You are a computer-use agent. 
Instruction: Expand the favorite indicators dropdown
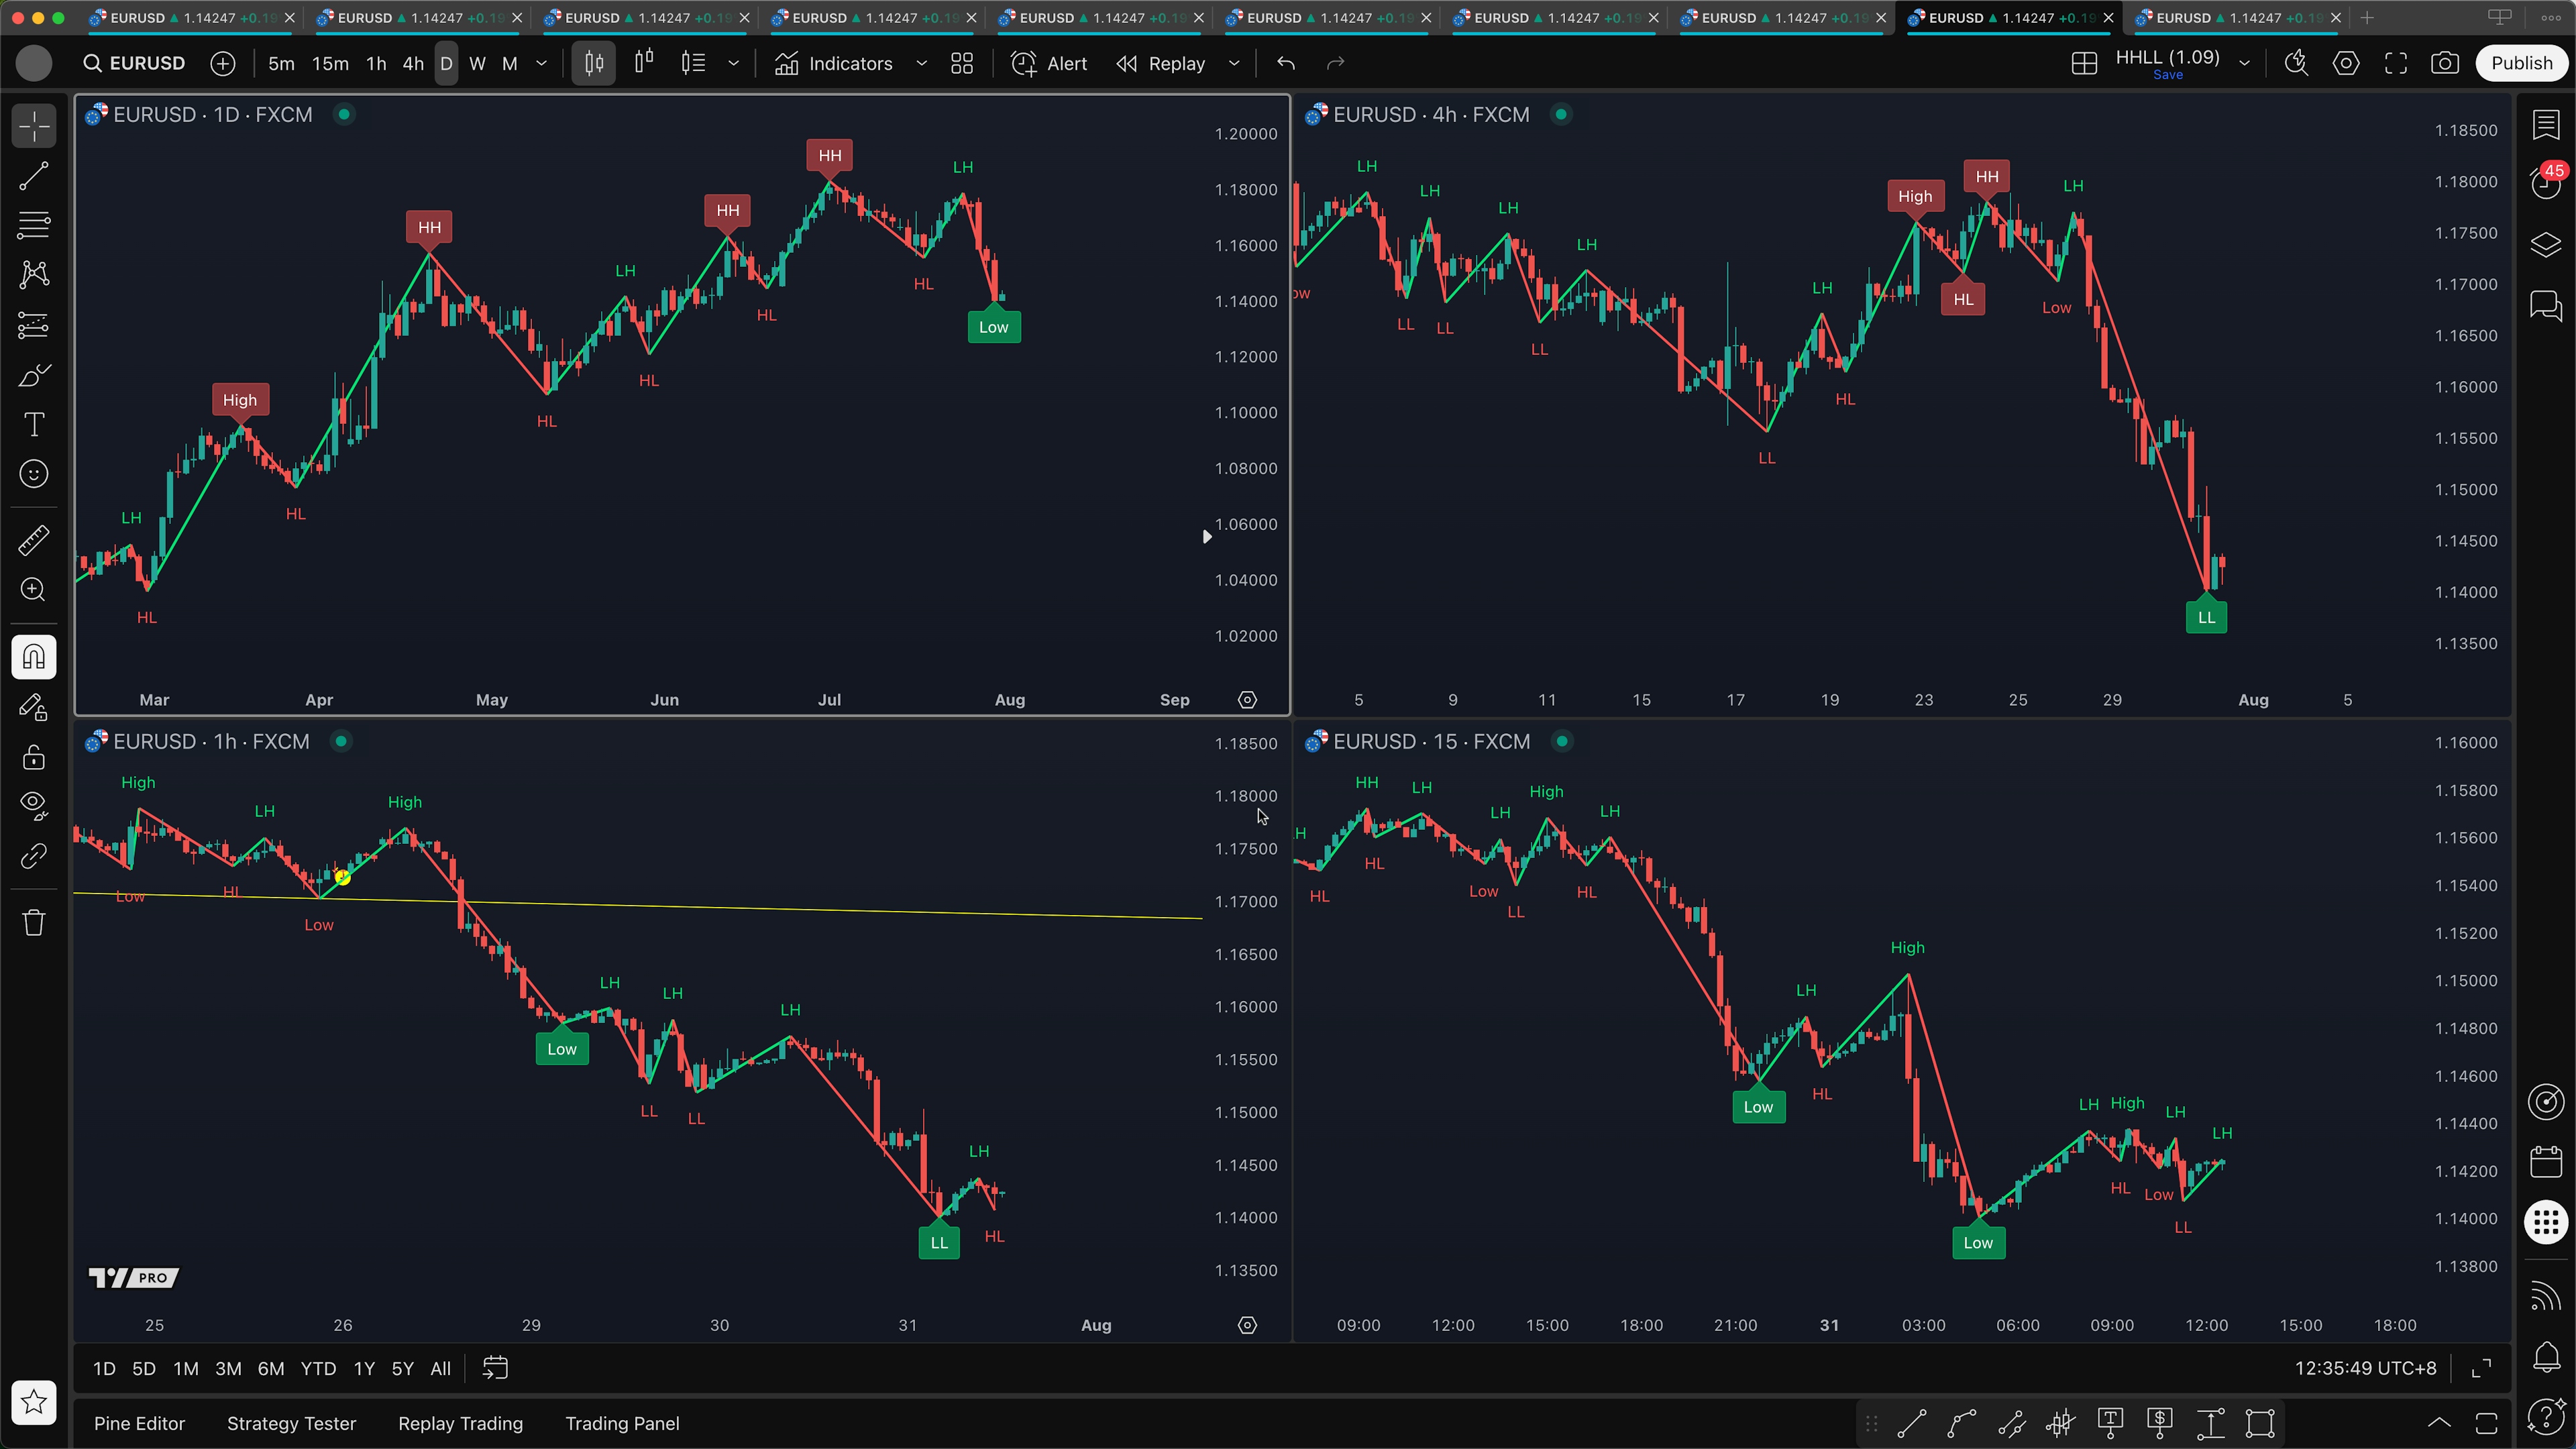coord(921,63)
